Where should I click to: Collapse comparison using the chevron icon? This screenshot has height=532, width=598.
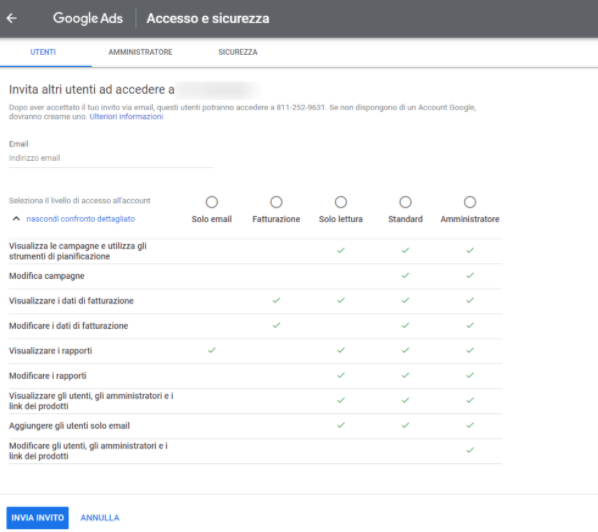click(x=16, y=219)
